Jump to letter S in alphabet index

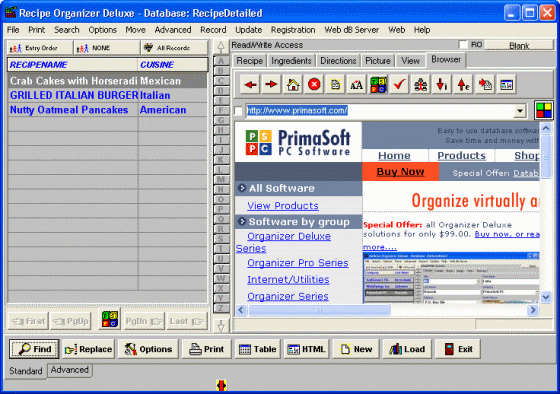221,239
